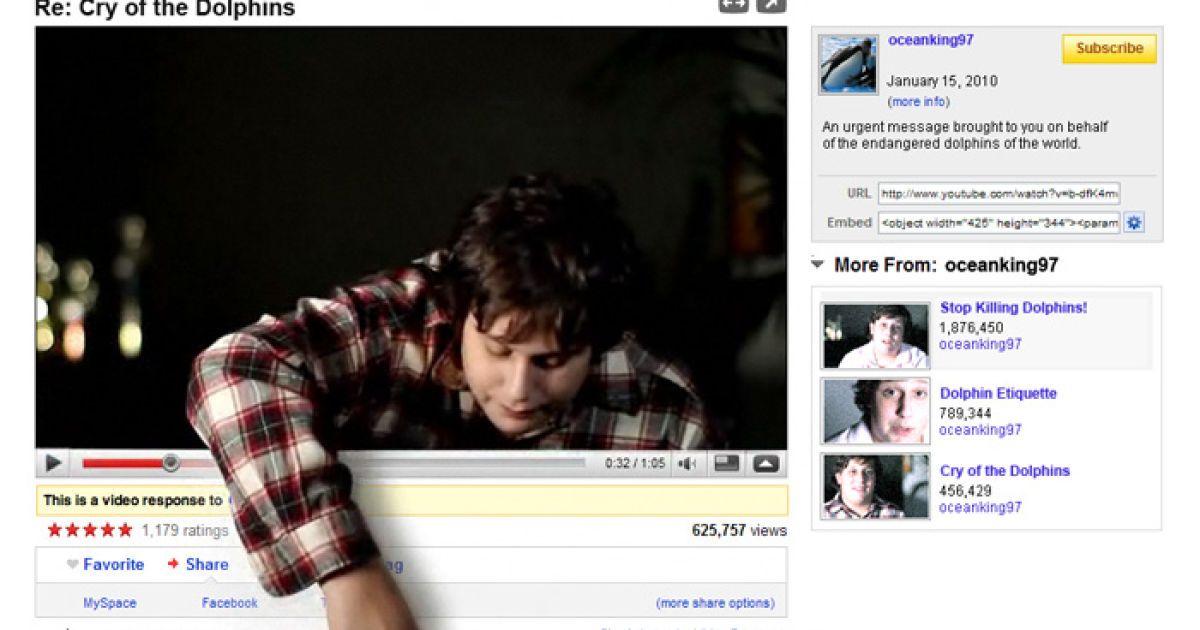Rate the video with the star rating
The width and height of the screenshot is (1200, 630).
tap(90, 530)
